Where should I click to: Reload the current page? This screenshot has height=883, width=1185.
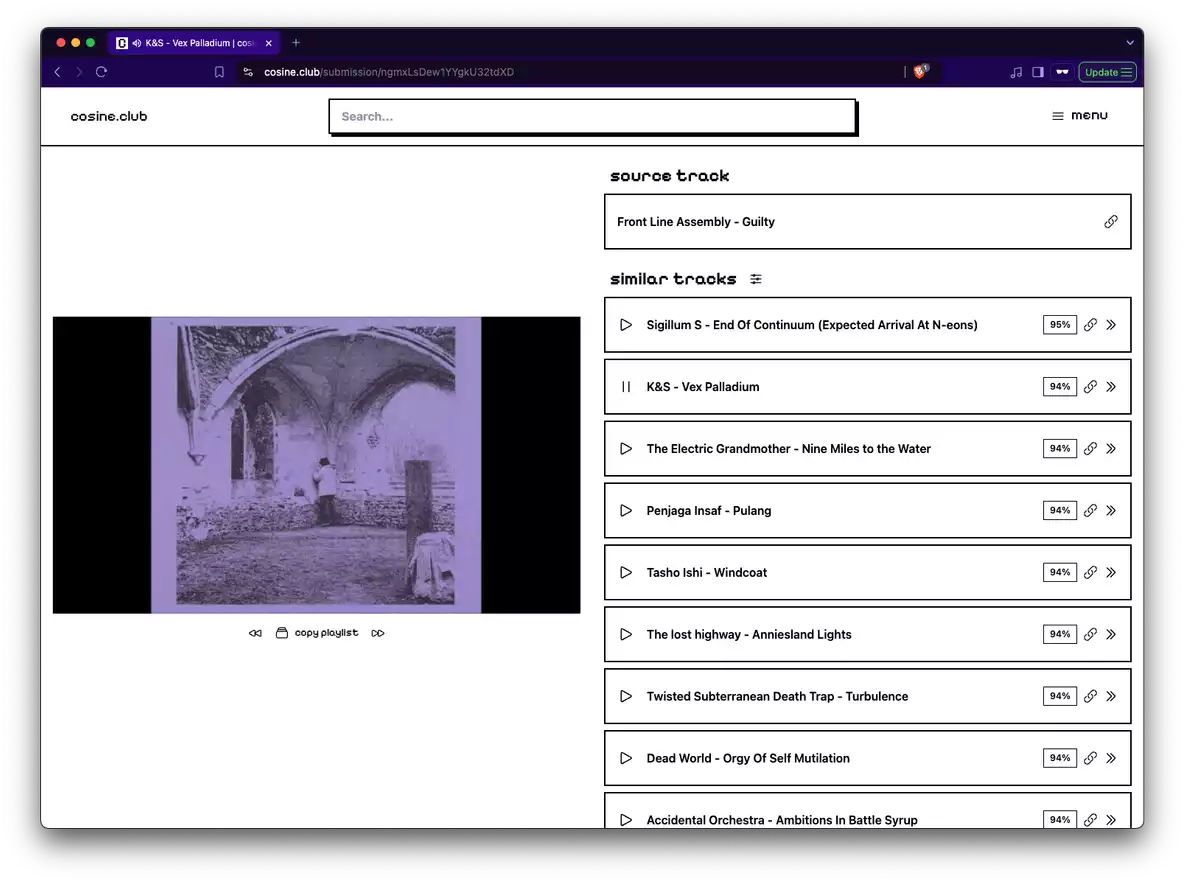pyautogui.click(x=101, y=72)
